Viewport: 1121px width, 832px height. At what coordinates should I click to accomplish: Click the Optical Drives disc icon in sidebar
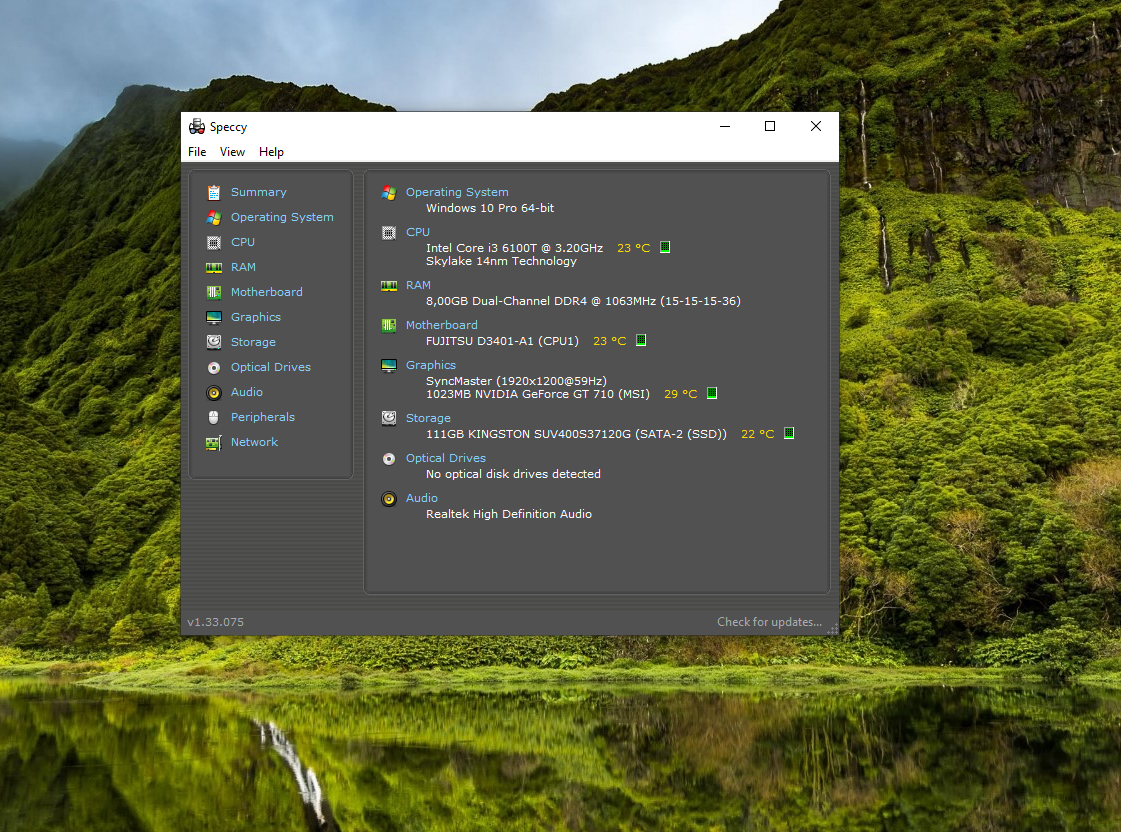(214, 367)
